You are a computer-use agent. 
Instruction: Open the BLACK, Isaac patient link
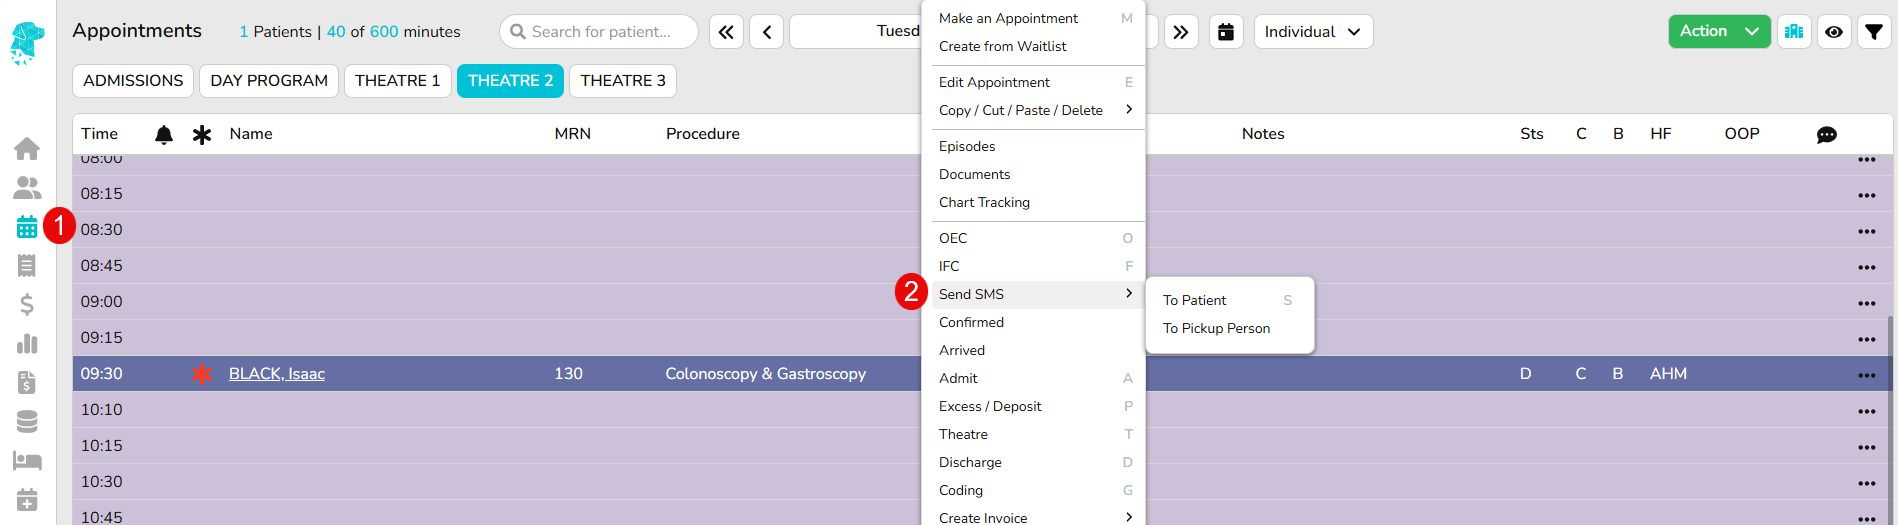point(277,374)
